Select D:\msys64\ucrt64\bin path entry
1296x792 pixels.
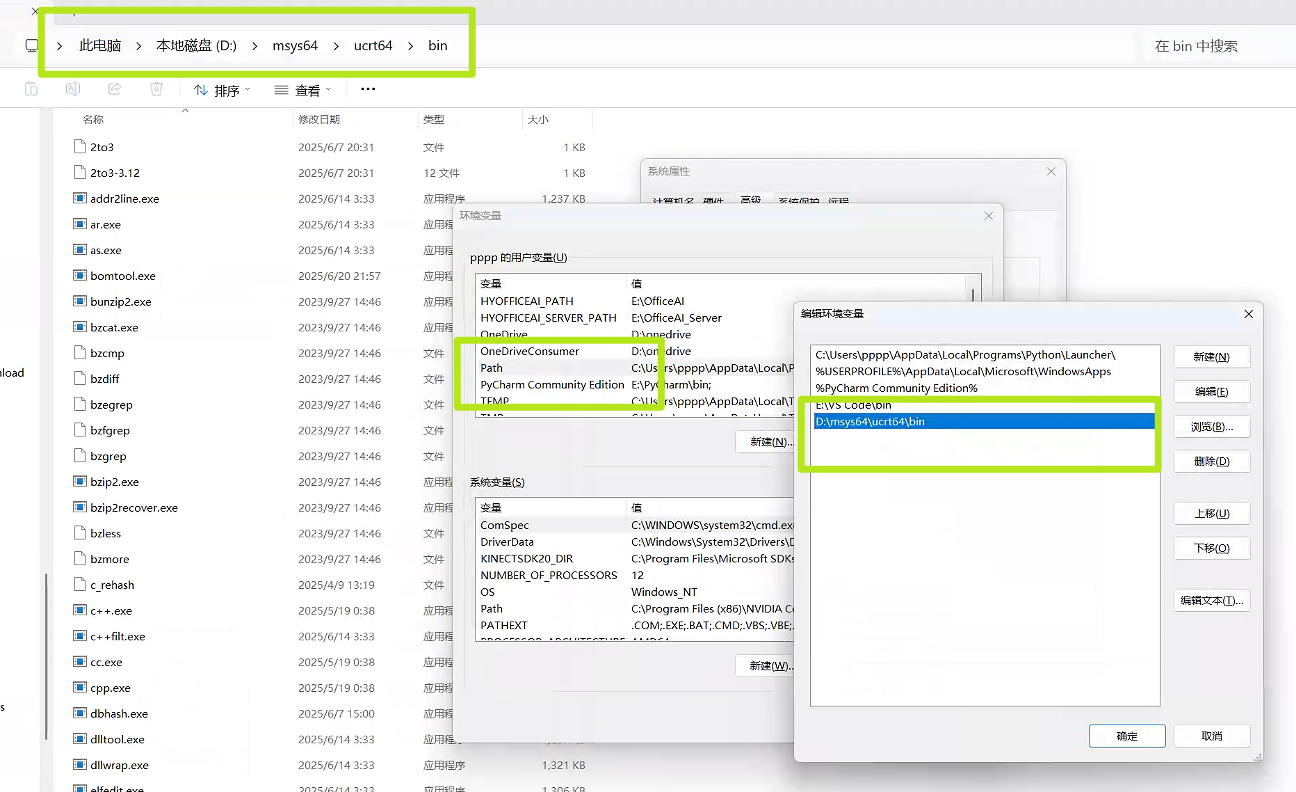(984, 421)
